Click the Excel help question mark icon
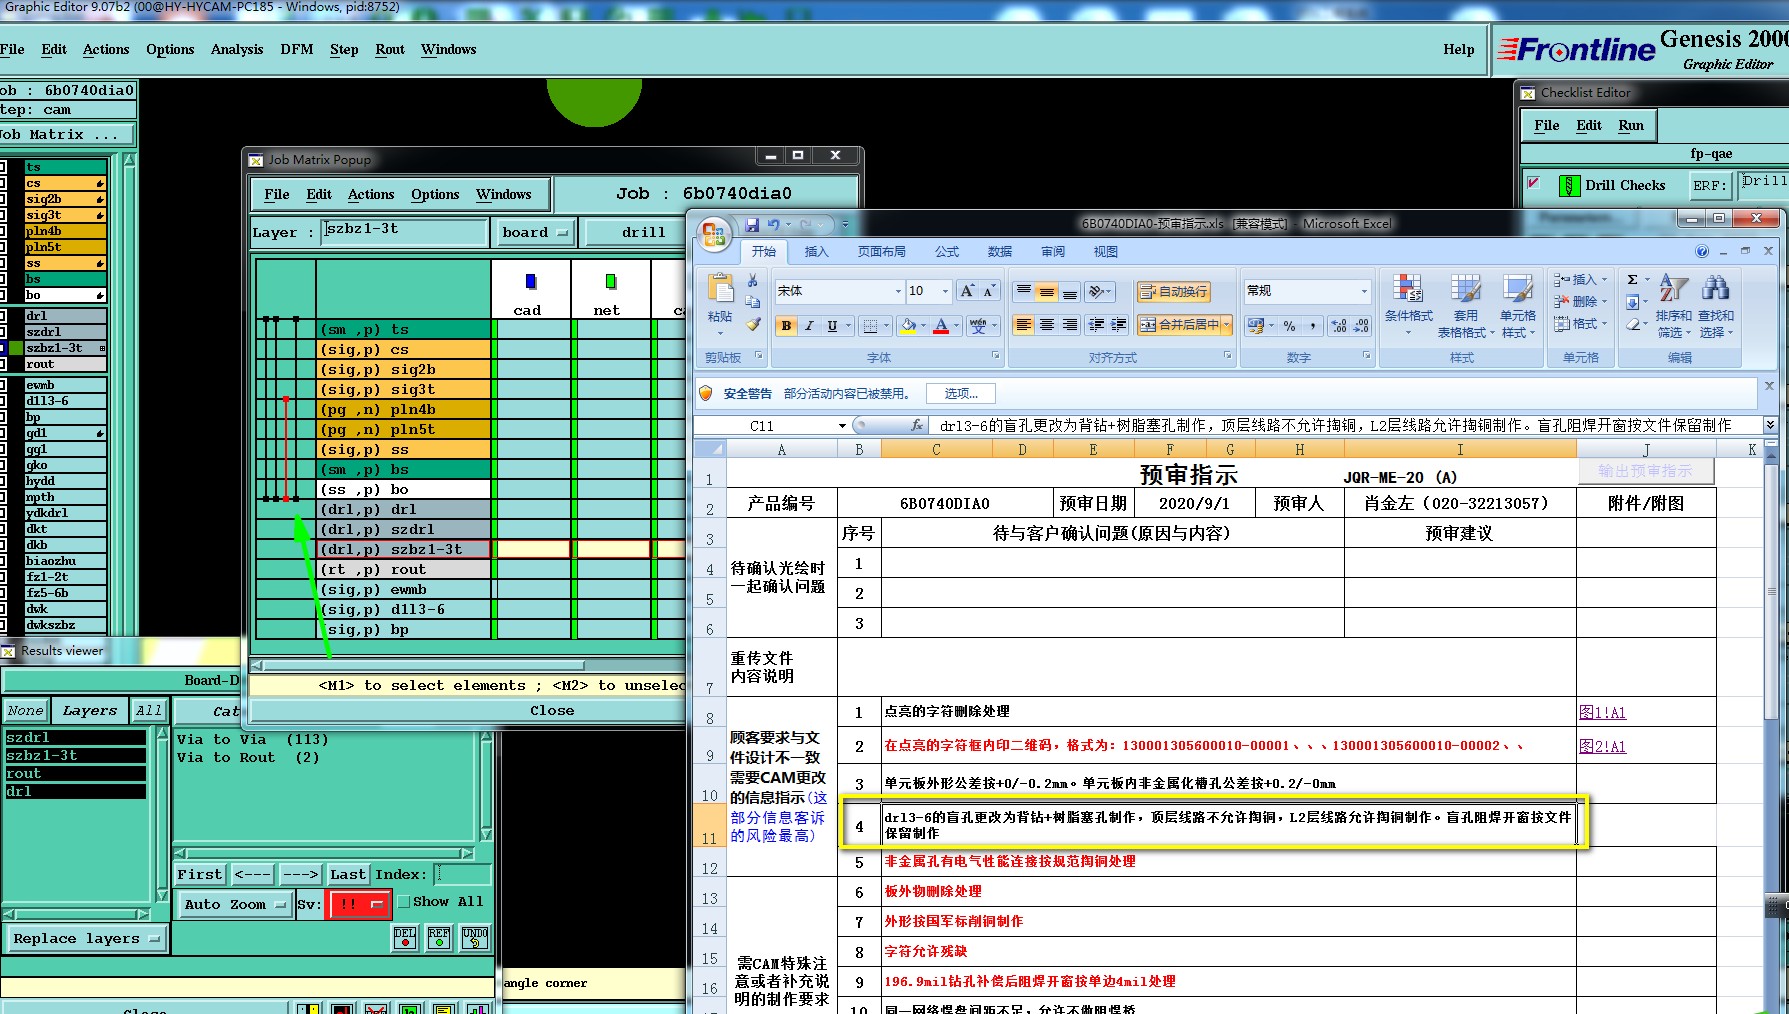Screen dimensions: 1789x1014 click(1702, 251)
